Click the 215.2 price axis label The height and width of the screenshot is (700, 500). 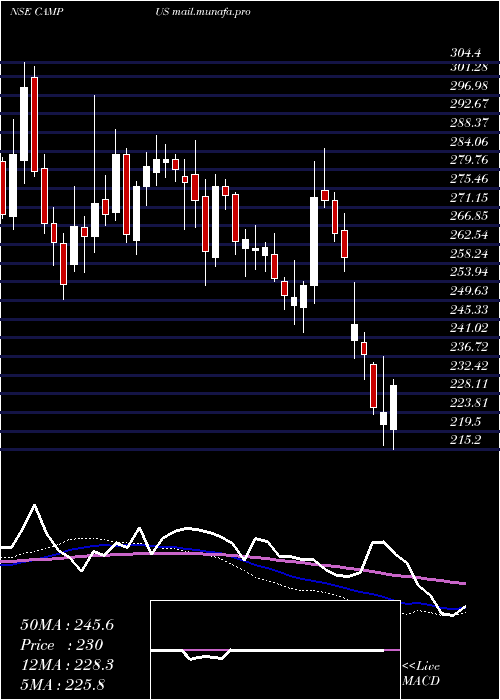(x=466, y=440)
